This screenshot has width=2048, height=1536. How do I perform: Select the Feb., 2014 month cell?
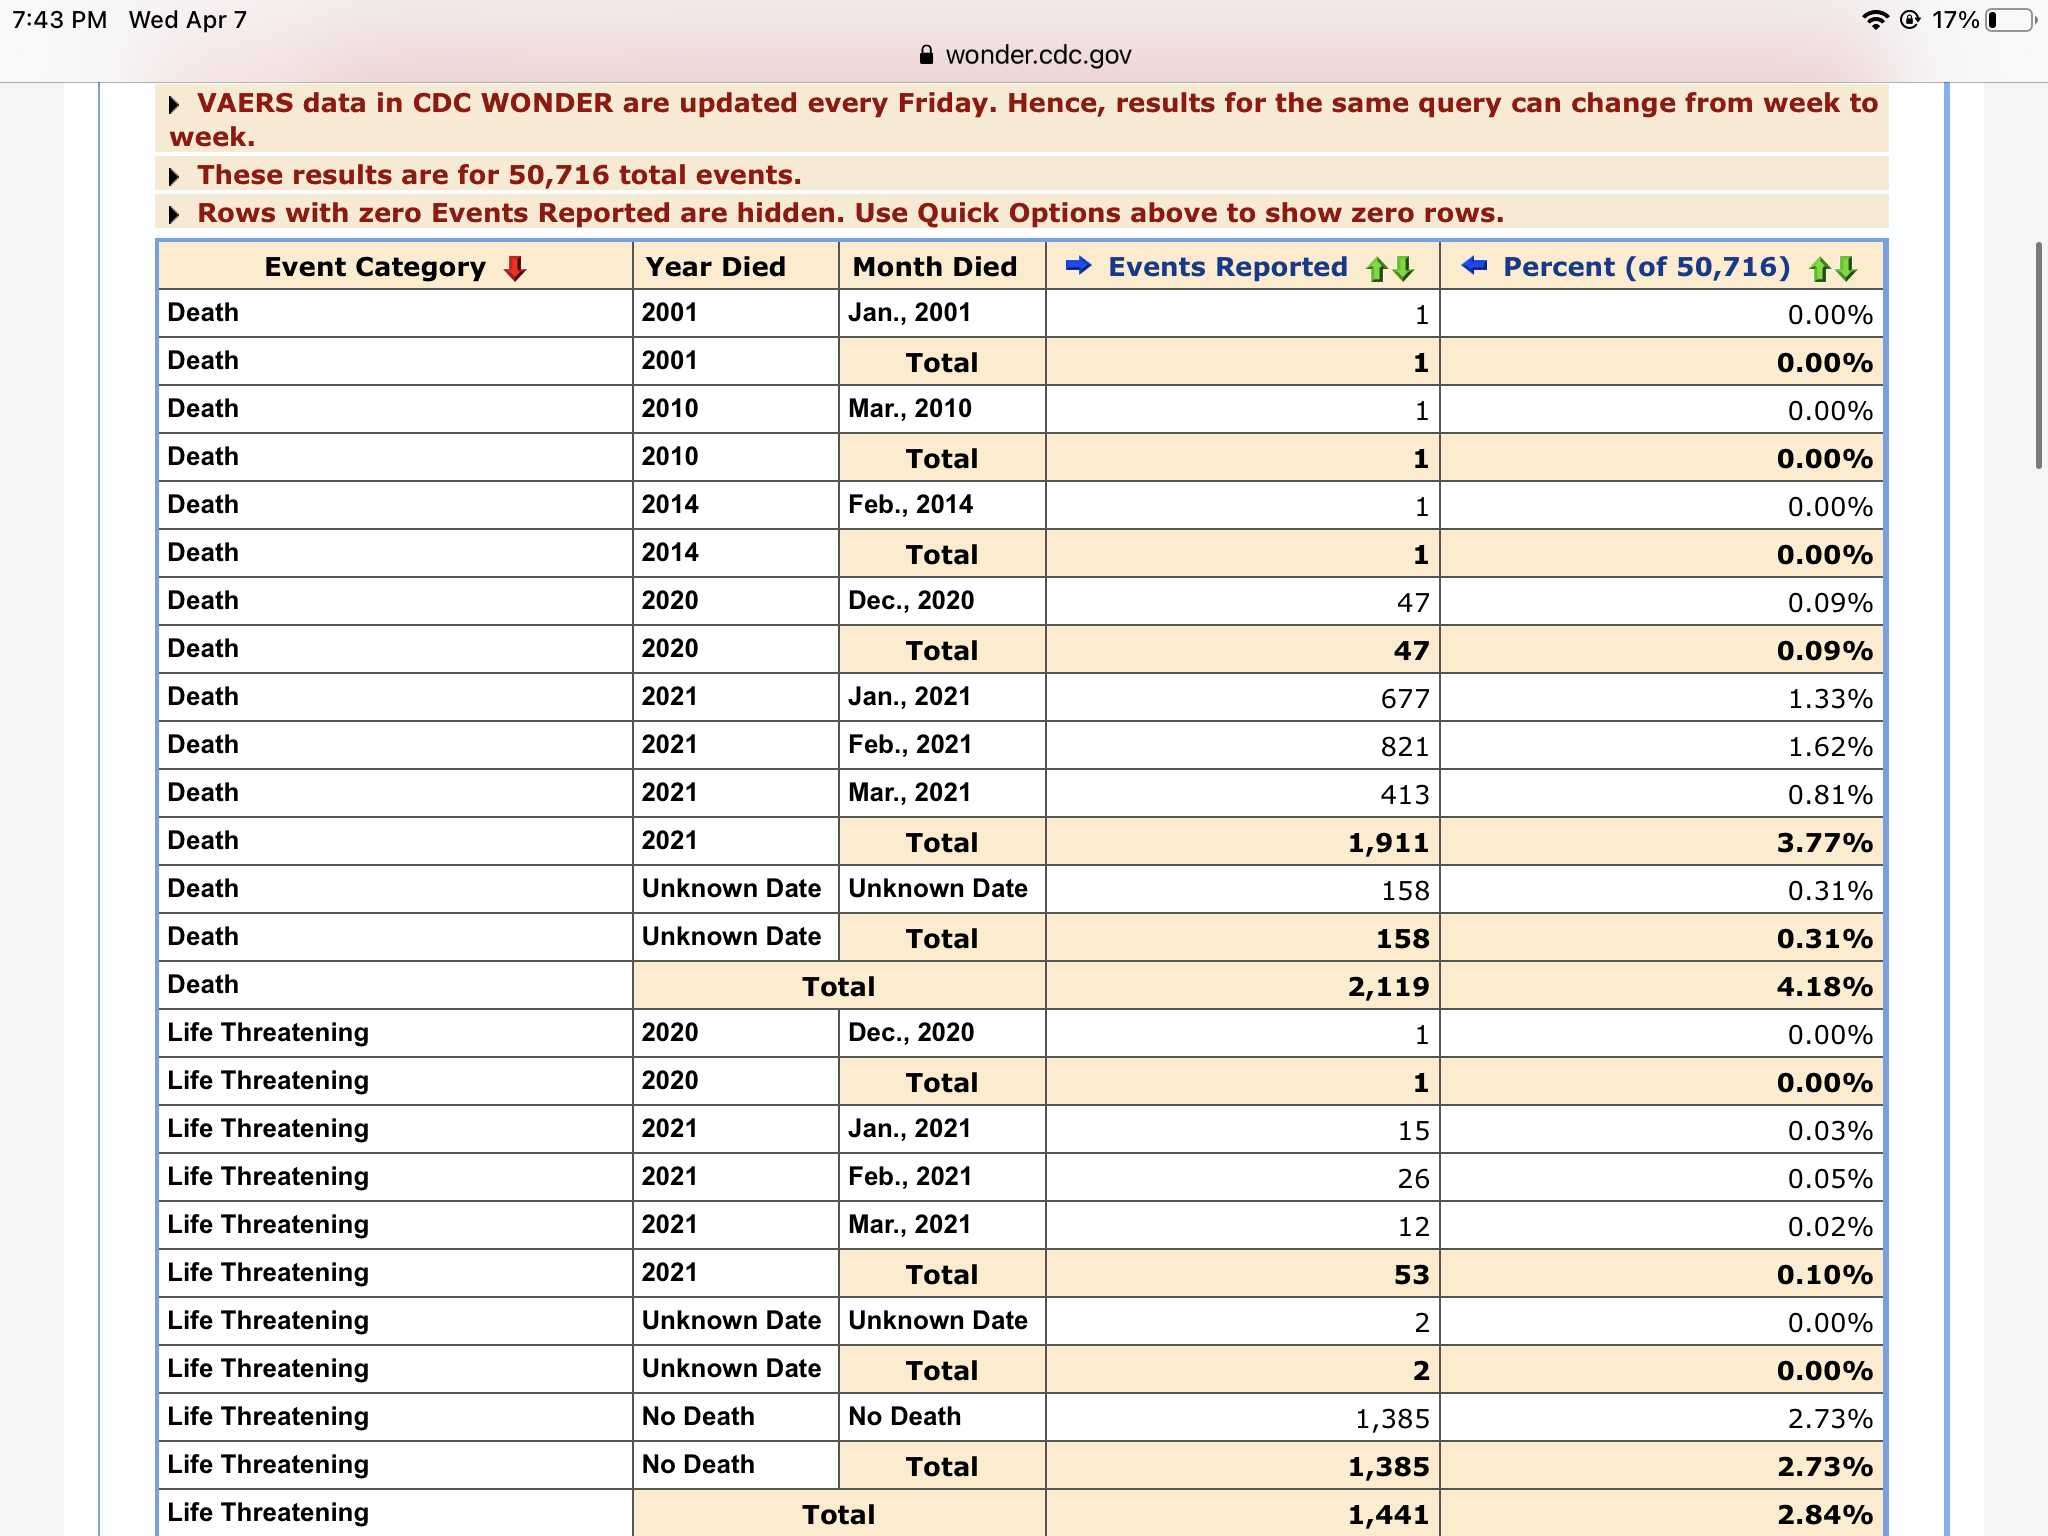[x=942, y=505]
